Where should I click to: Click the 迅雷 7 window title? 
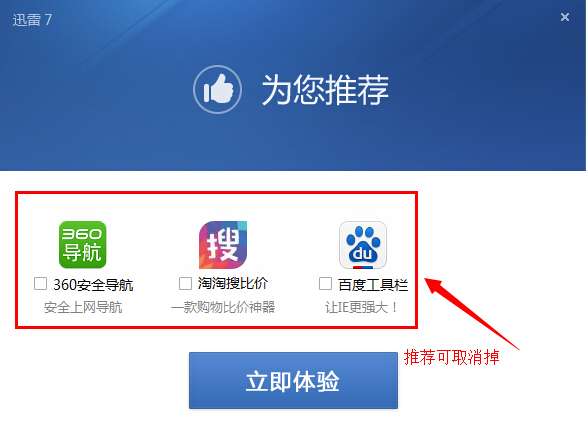[x=32, y=19]
